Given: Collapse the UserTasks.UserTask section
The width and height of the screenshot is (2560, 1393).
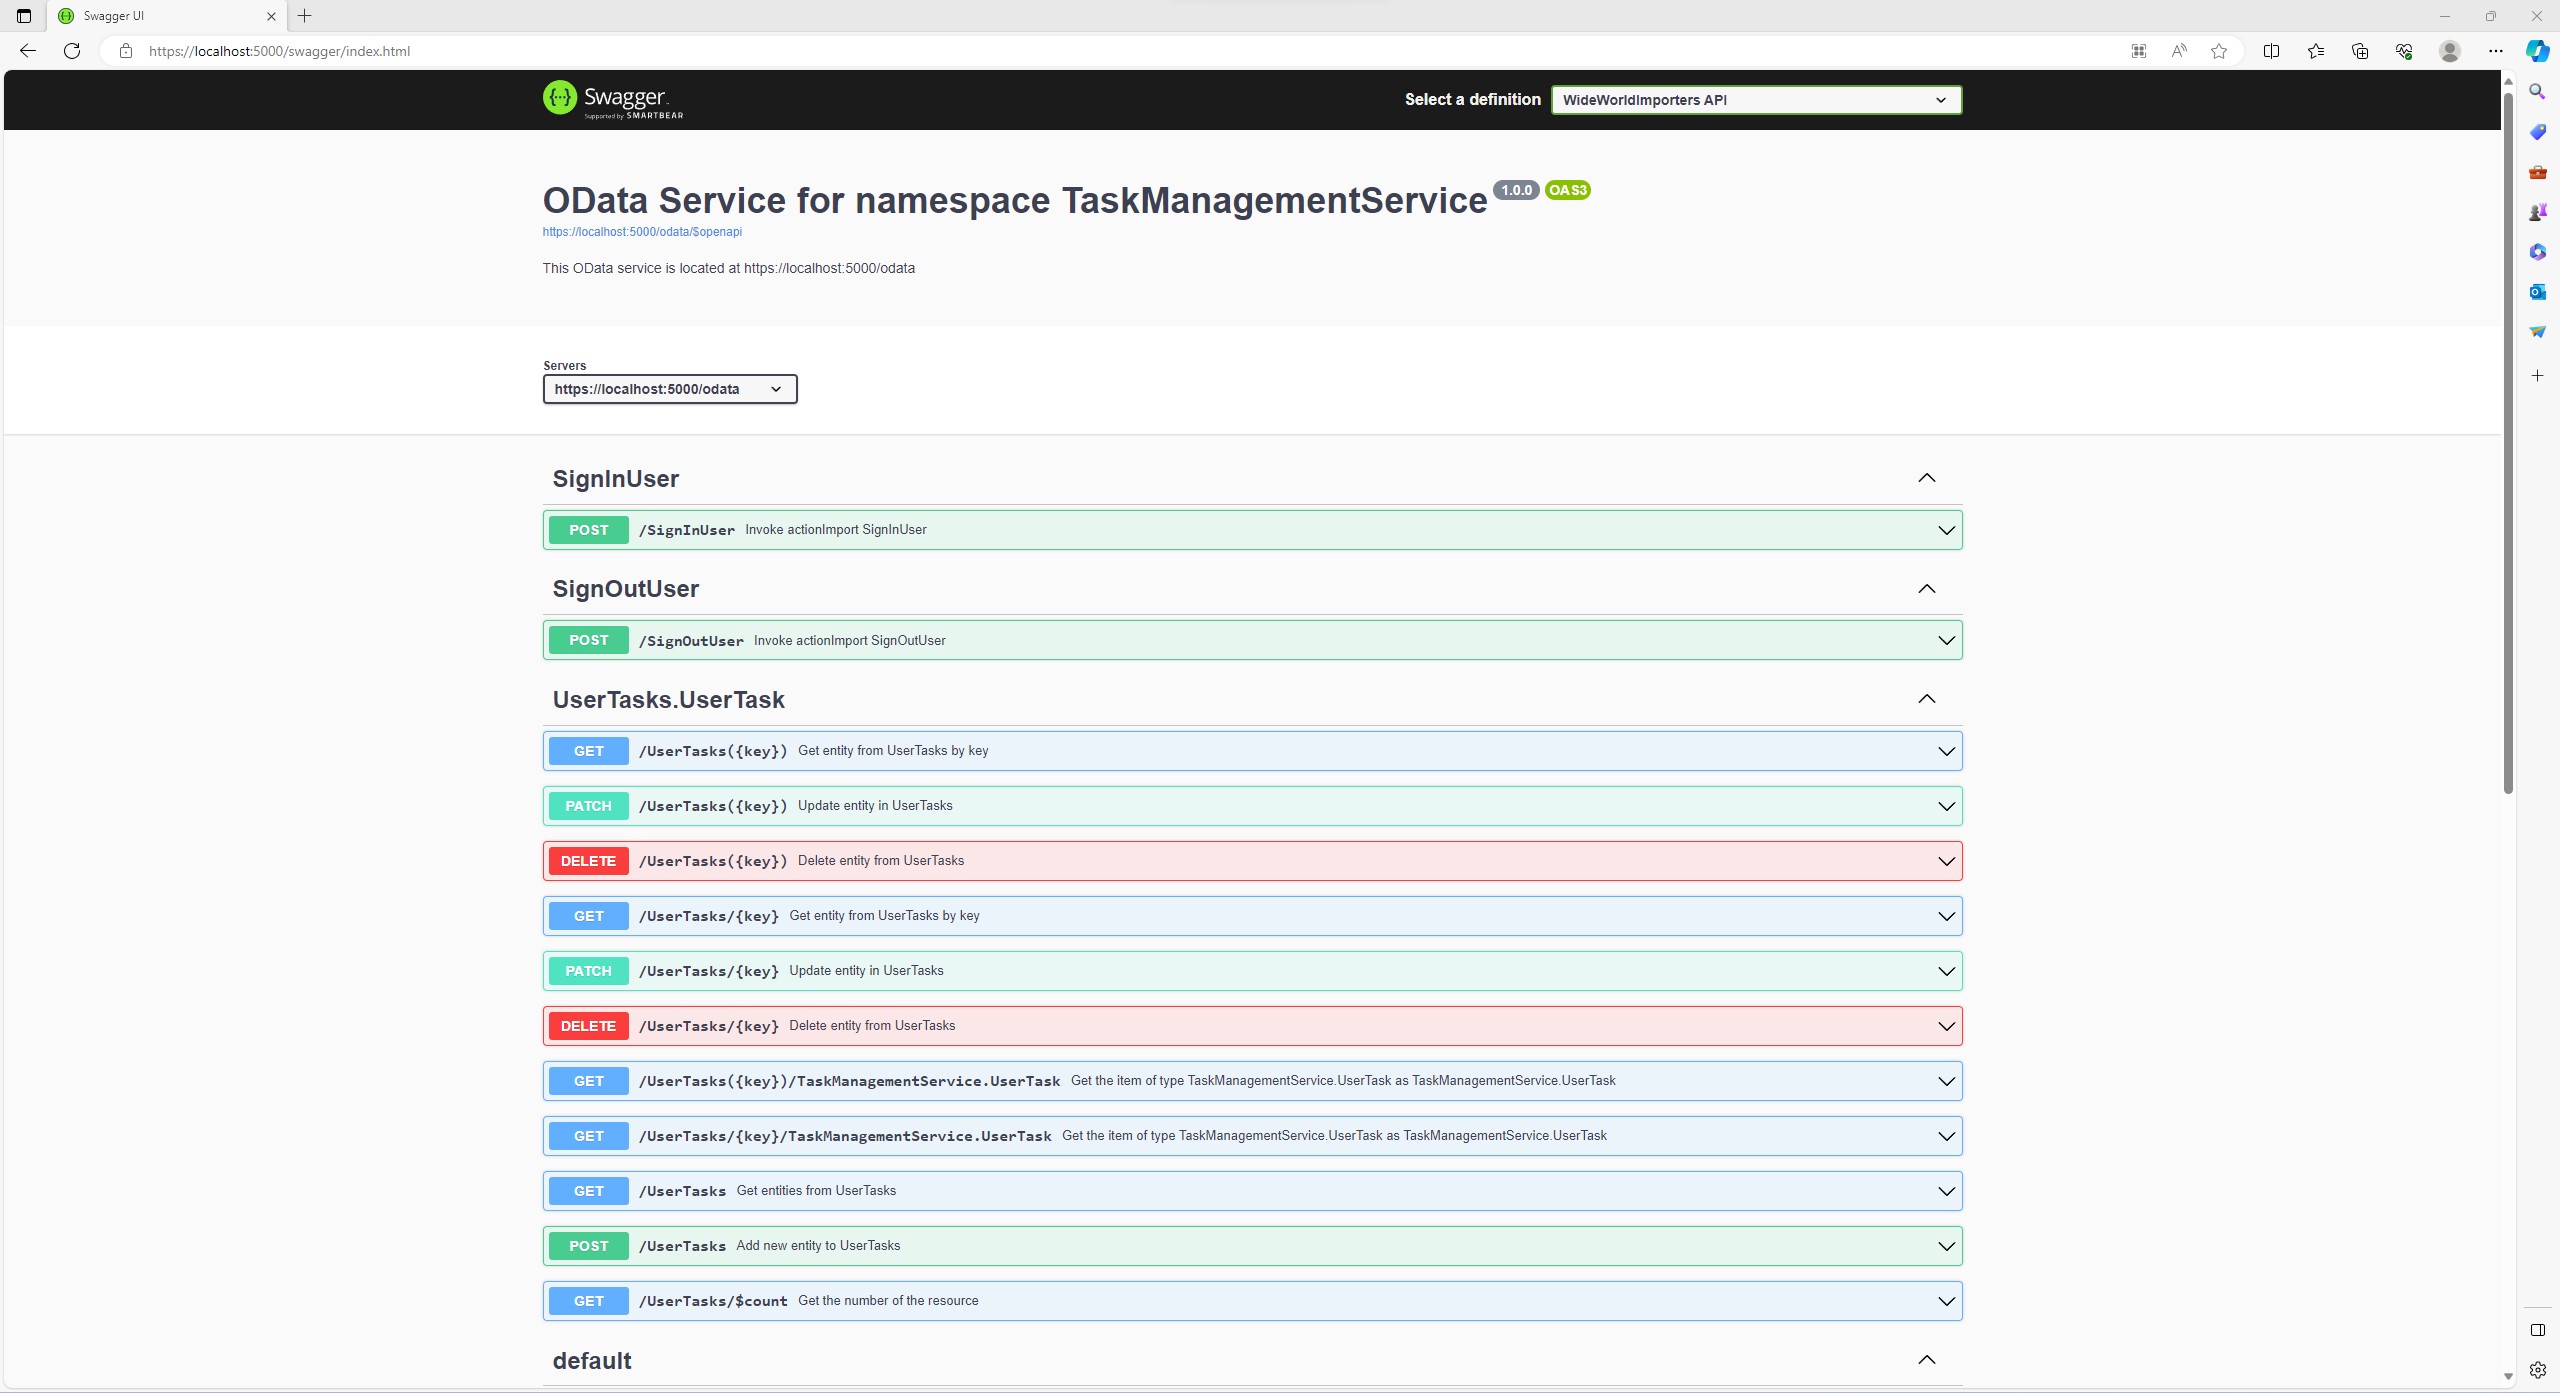Looking at the screenshot, I should coord(1927,699).
